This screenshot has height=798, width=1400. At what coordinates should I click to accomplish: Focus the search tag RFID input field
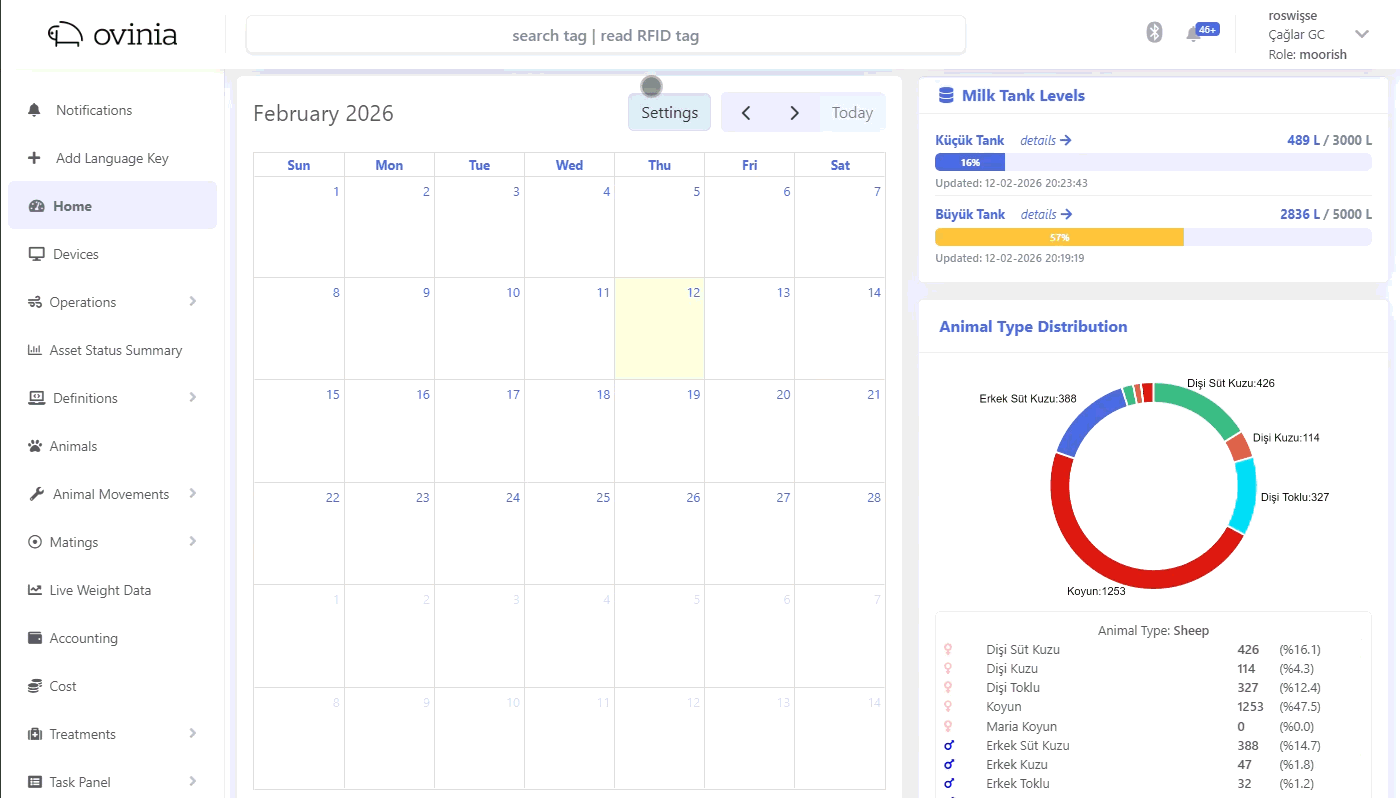605,35
